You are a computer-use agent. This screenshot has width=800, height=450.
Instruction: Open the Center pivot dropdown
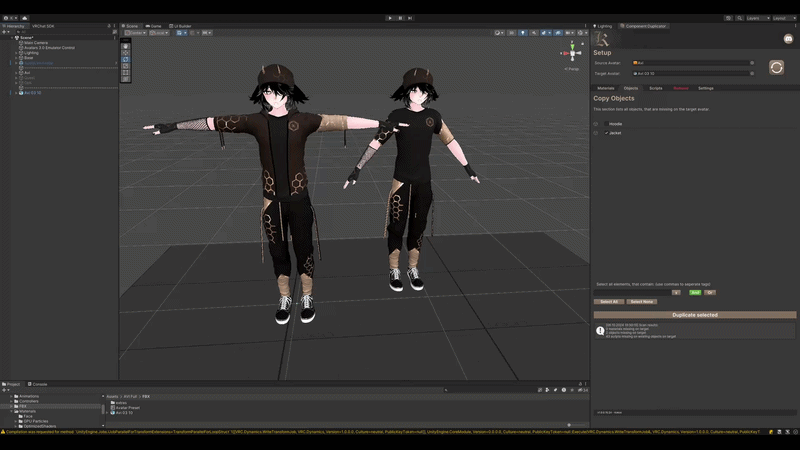[136, 33]
